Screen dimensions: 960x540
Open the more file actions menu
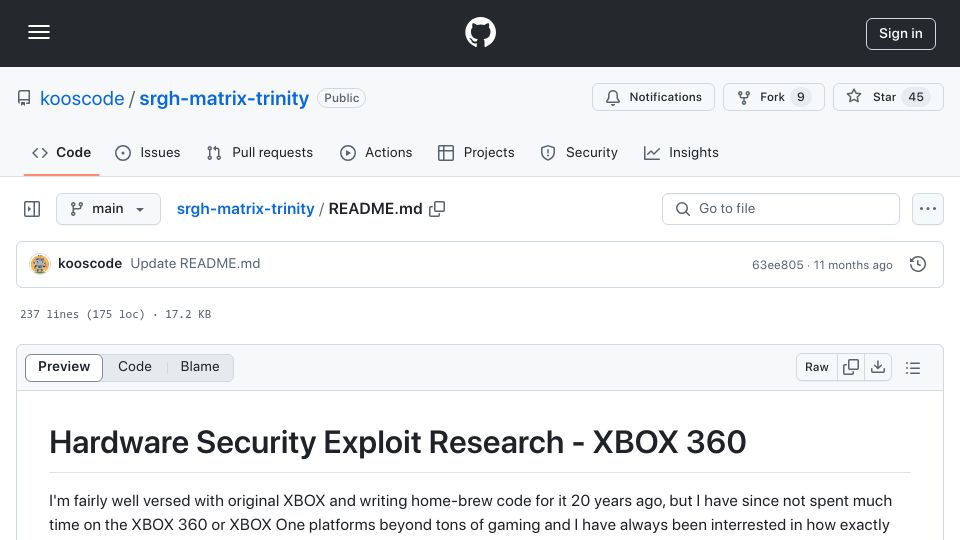[x=928, y=209]
